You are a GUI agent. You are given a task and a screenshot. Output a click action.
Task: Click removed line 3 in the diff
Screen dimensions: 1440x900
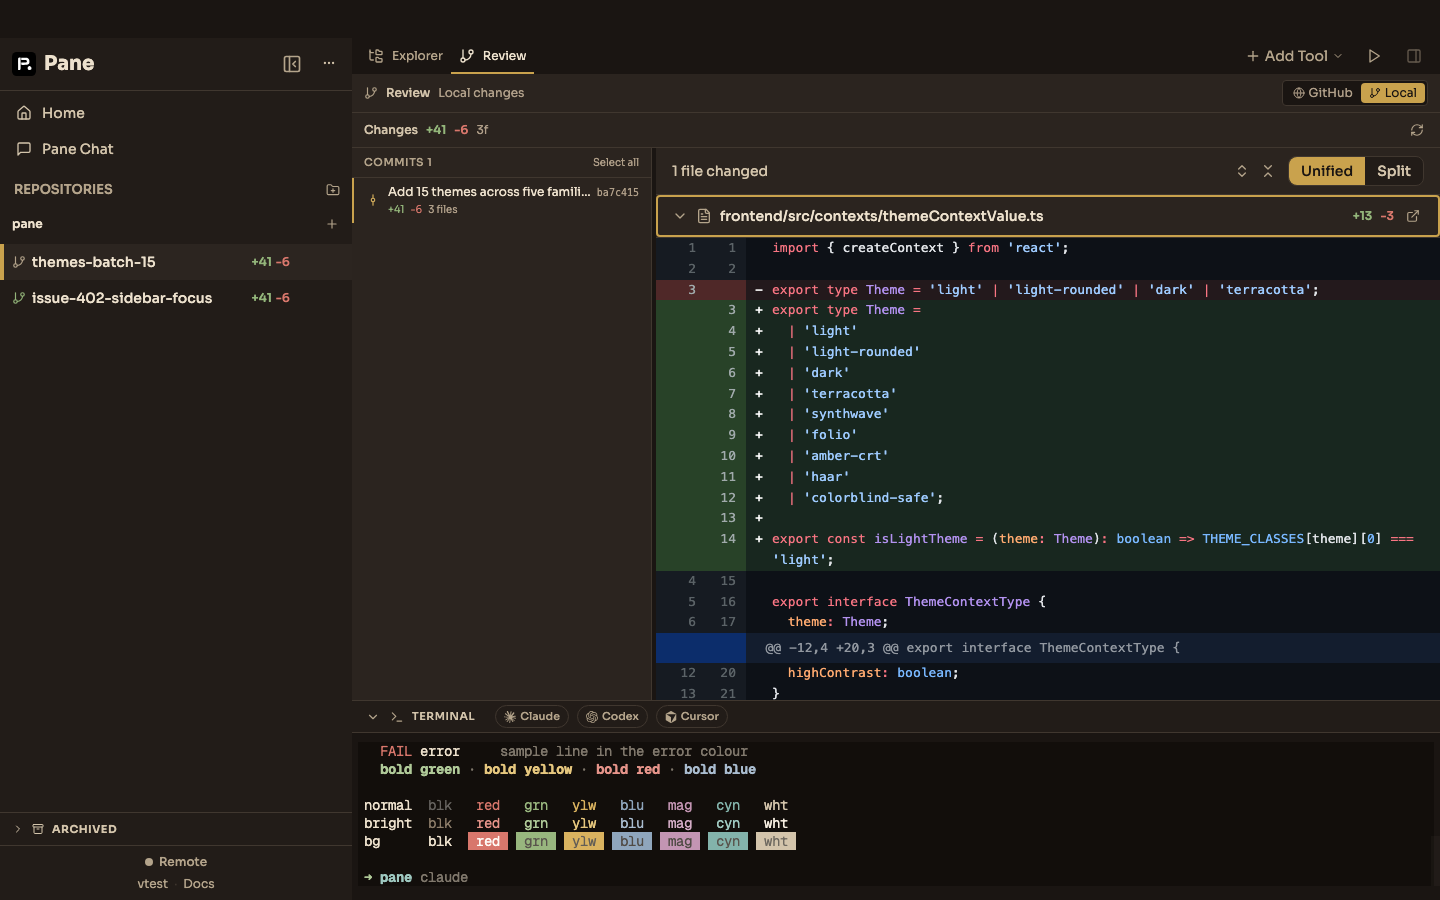1048,290
